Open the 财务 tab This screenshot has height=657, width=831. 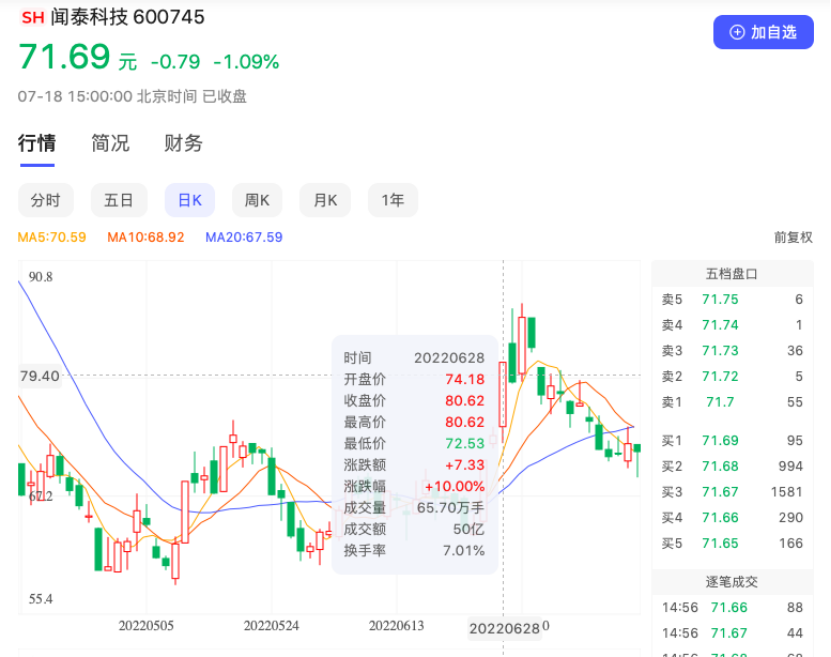(x=184, y=143)
